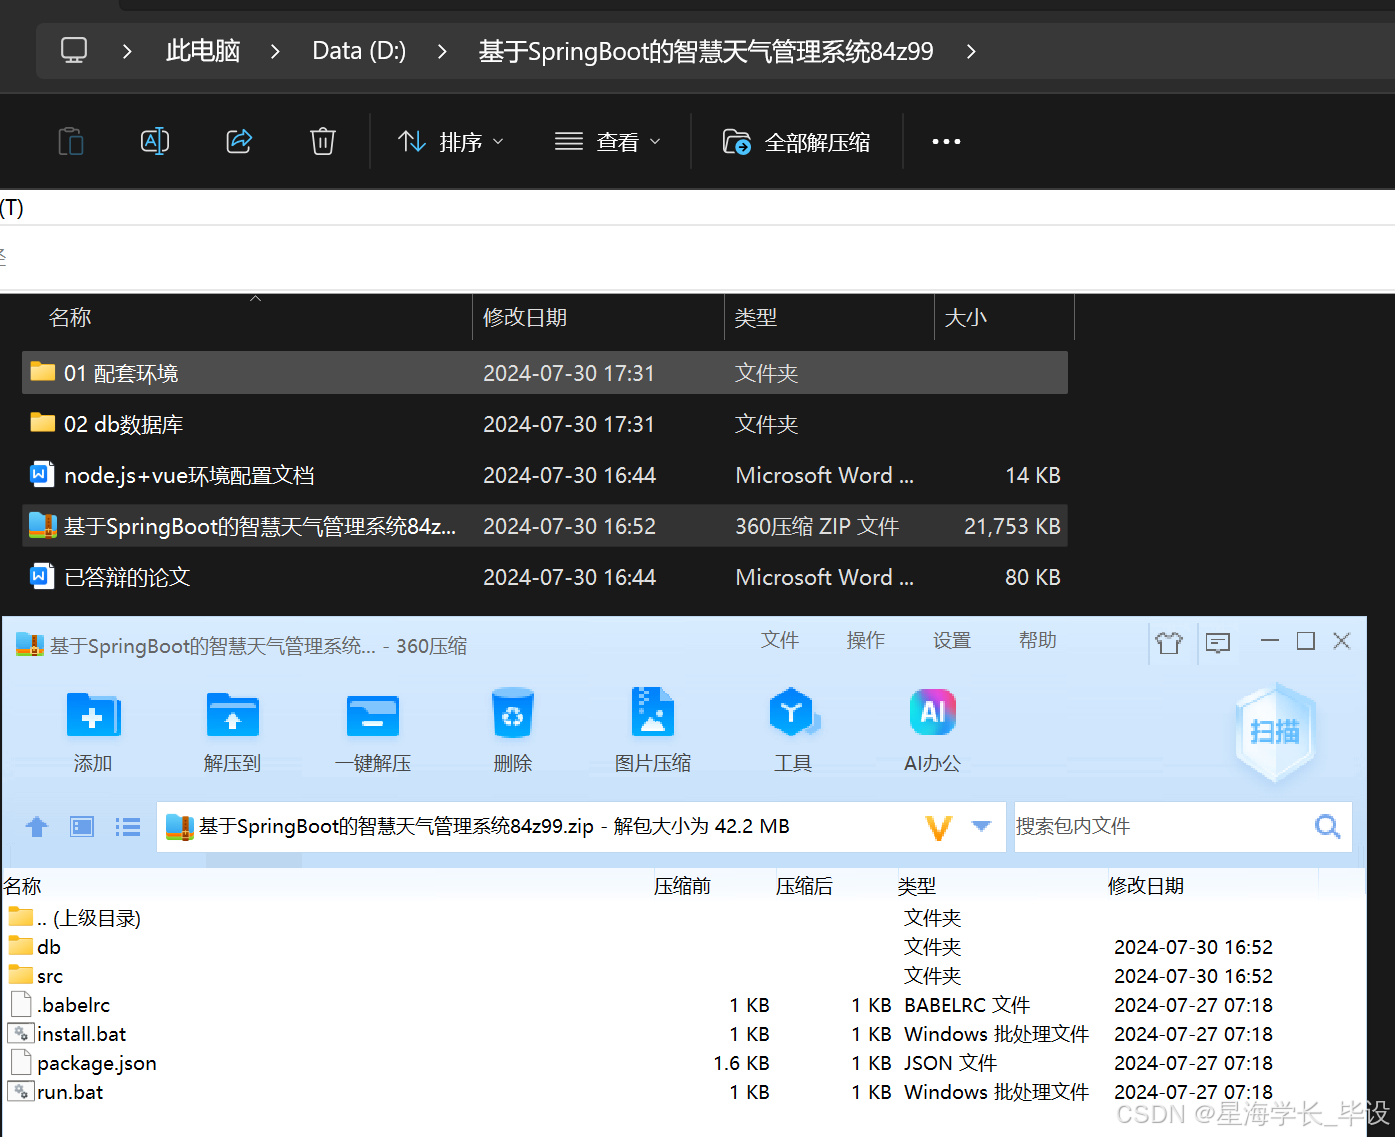Select the 已答辩的论文 Word document
The height and width of the screenshot is (1137, 1395).
[x=545, y=577]
